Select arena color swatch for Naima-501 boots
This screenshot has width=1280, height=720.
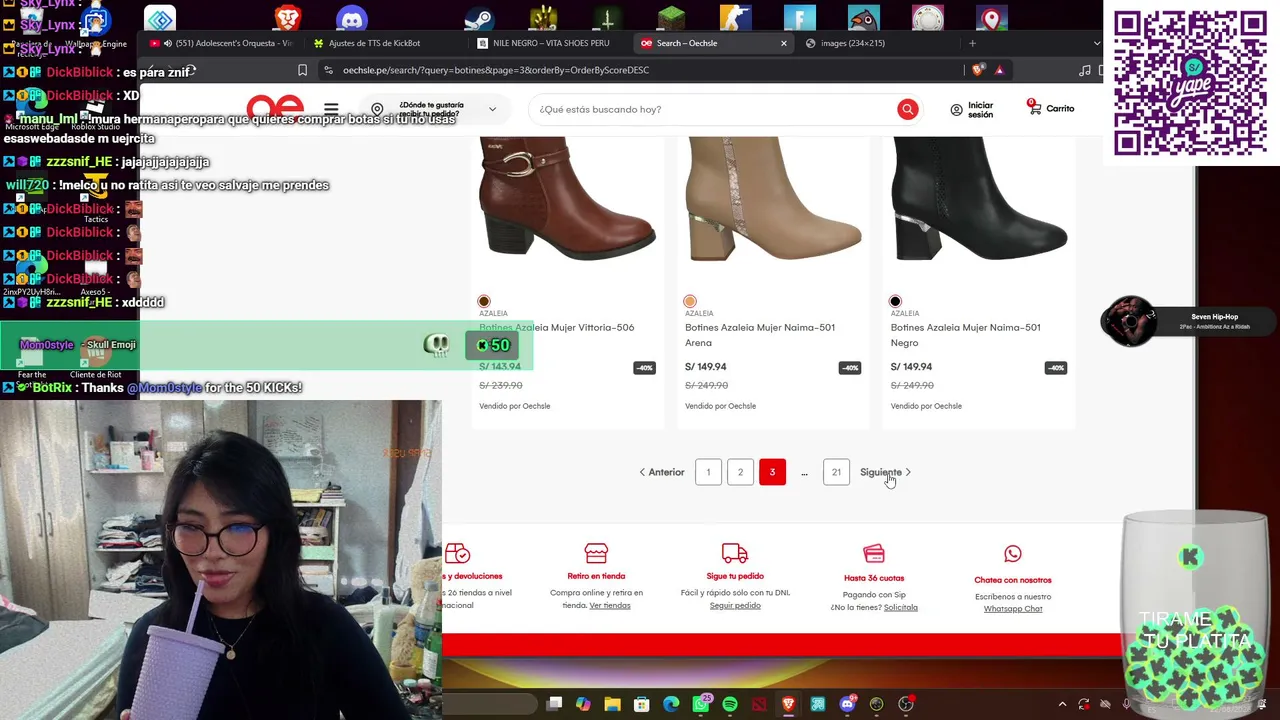pos(690,301)
